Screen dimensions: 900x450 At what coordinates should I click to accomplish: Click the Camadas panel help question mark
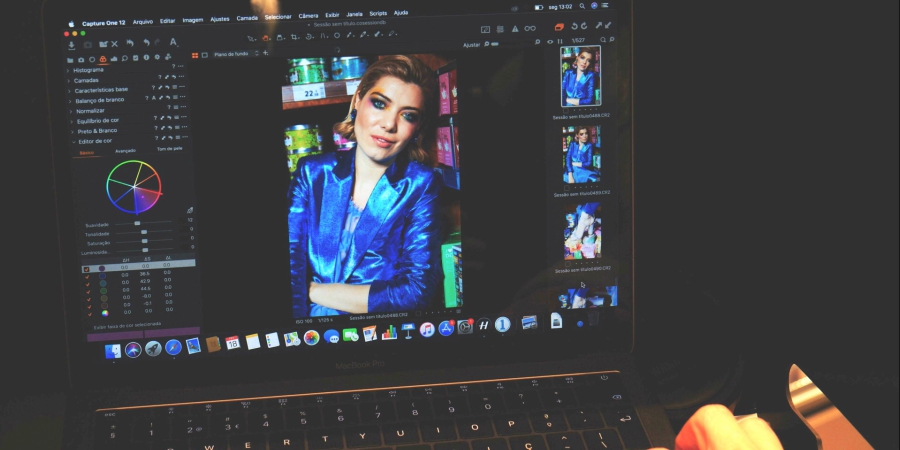pyautogui.click(x=160, y=77)
